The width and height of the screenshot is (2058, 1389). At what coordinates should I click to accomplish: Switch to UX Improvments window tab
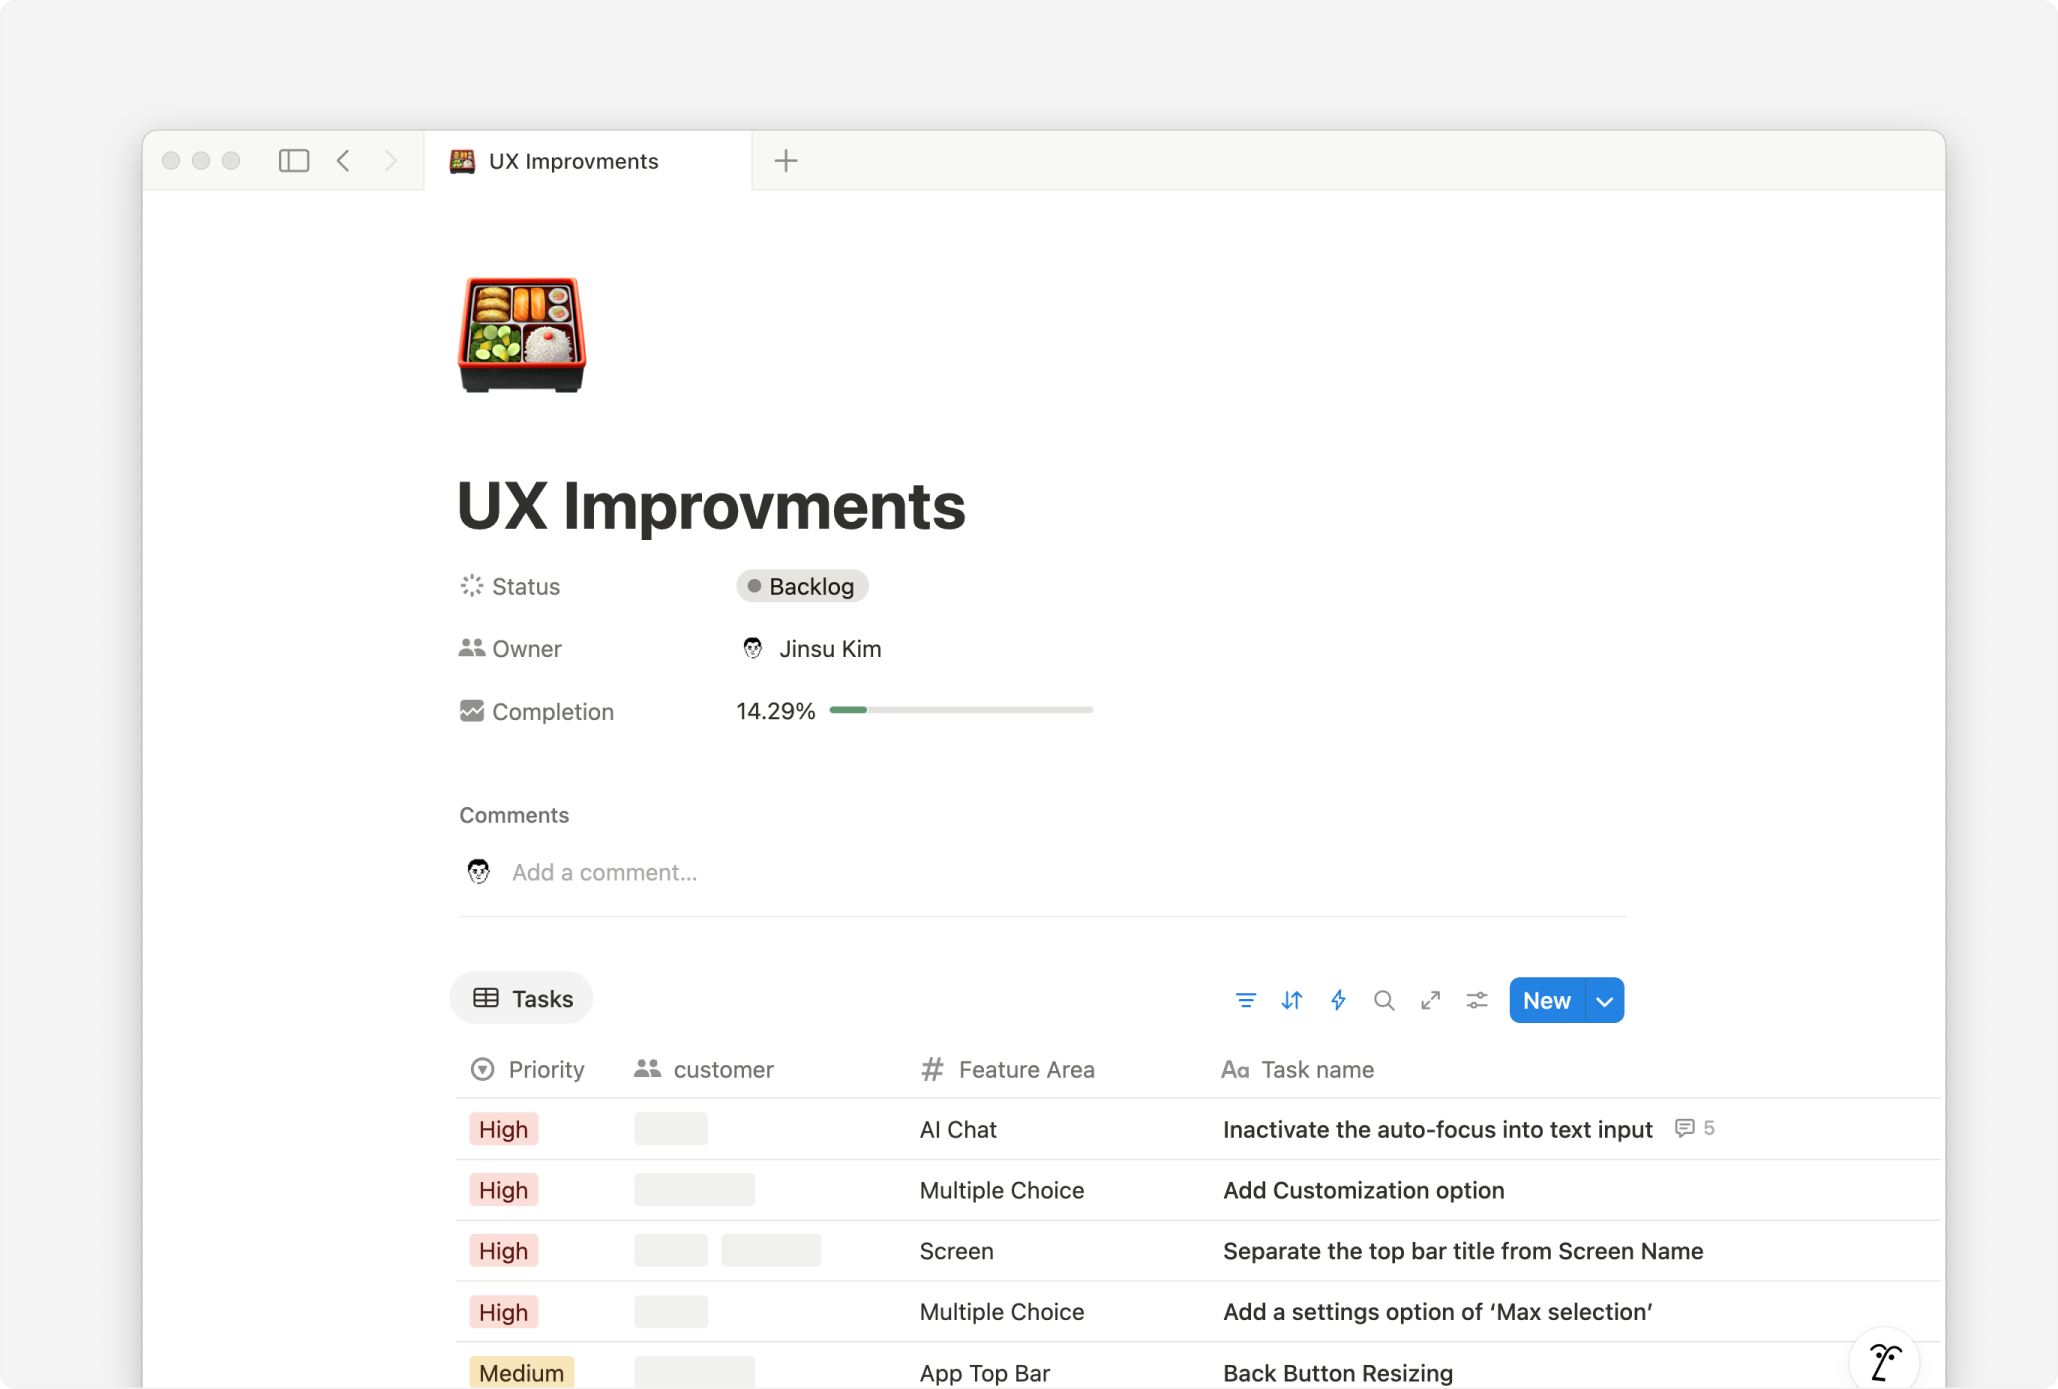pyautogui.click(x=573, y=161)
